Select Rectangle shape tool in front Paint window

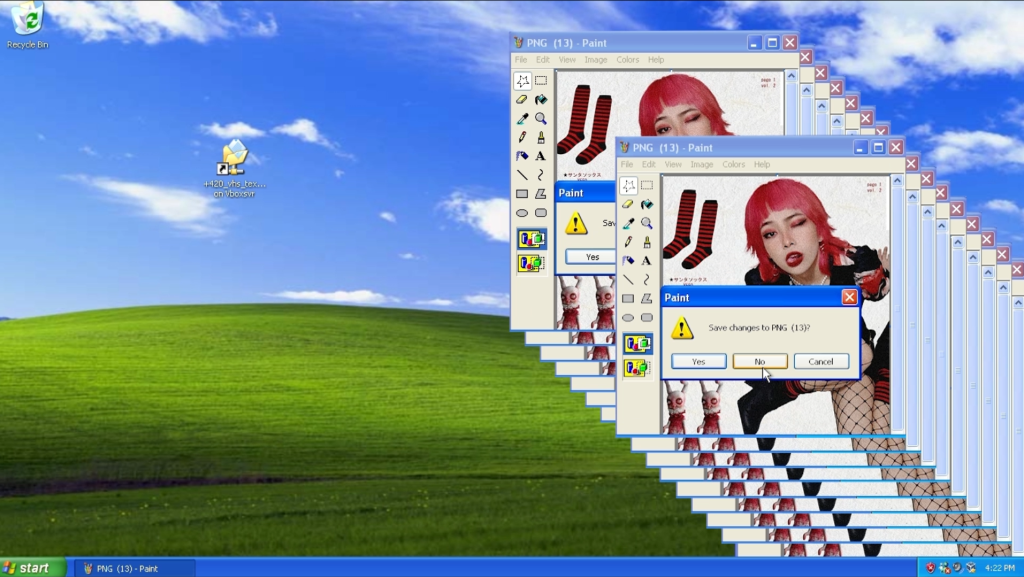pos(628,299)
